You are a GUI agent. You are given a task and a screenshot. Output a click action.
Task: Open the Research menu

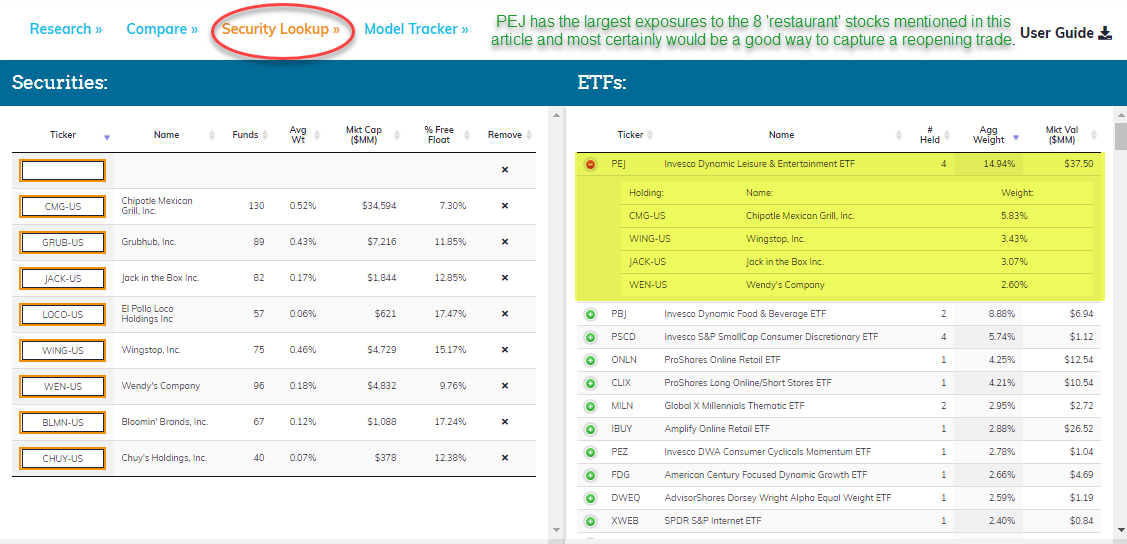pyautogui.click(x=66, y=29)
